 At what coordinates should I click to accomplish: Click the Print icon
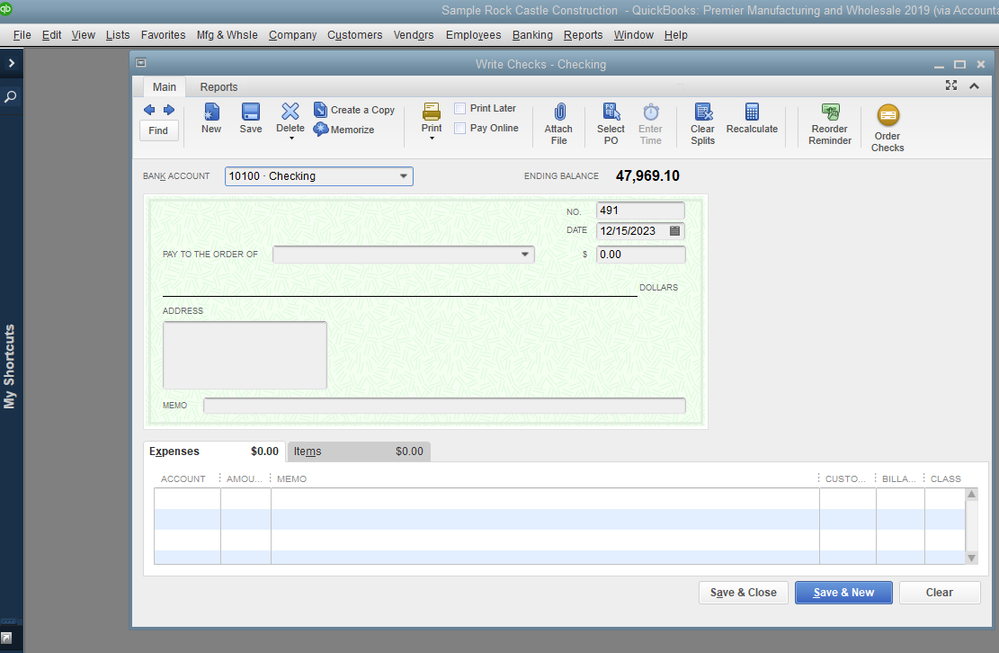tap(431, 112)
